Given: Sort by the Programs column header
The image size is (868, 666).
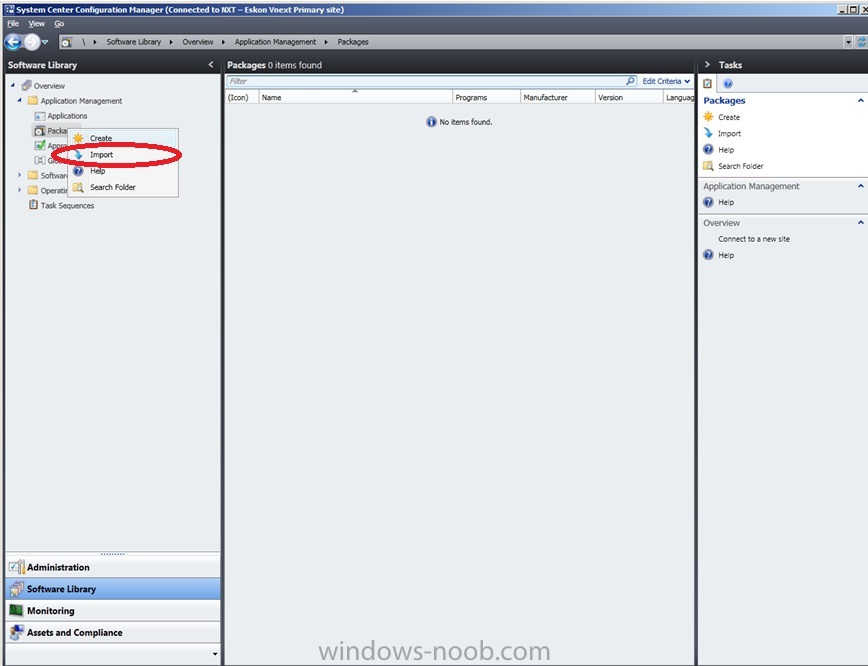Looking at the screenshot, I should coord(486,97).
